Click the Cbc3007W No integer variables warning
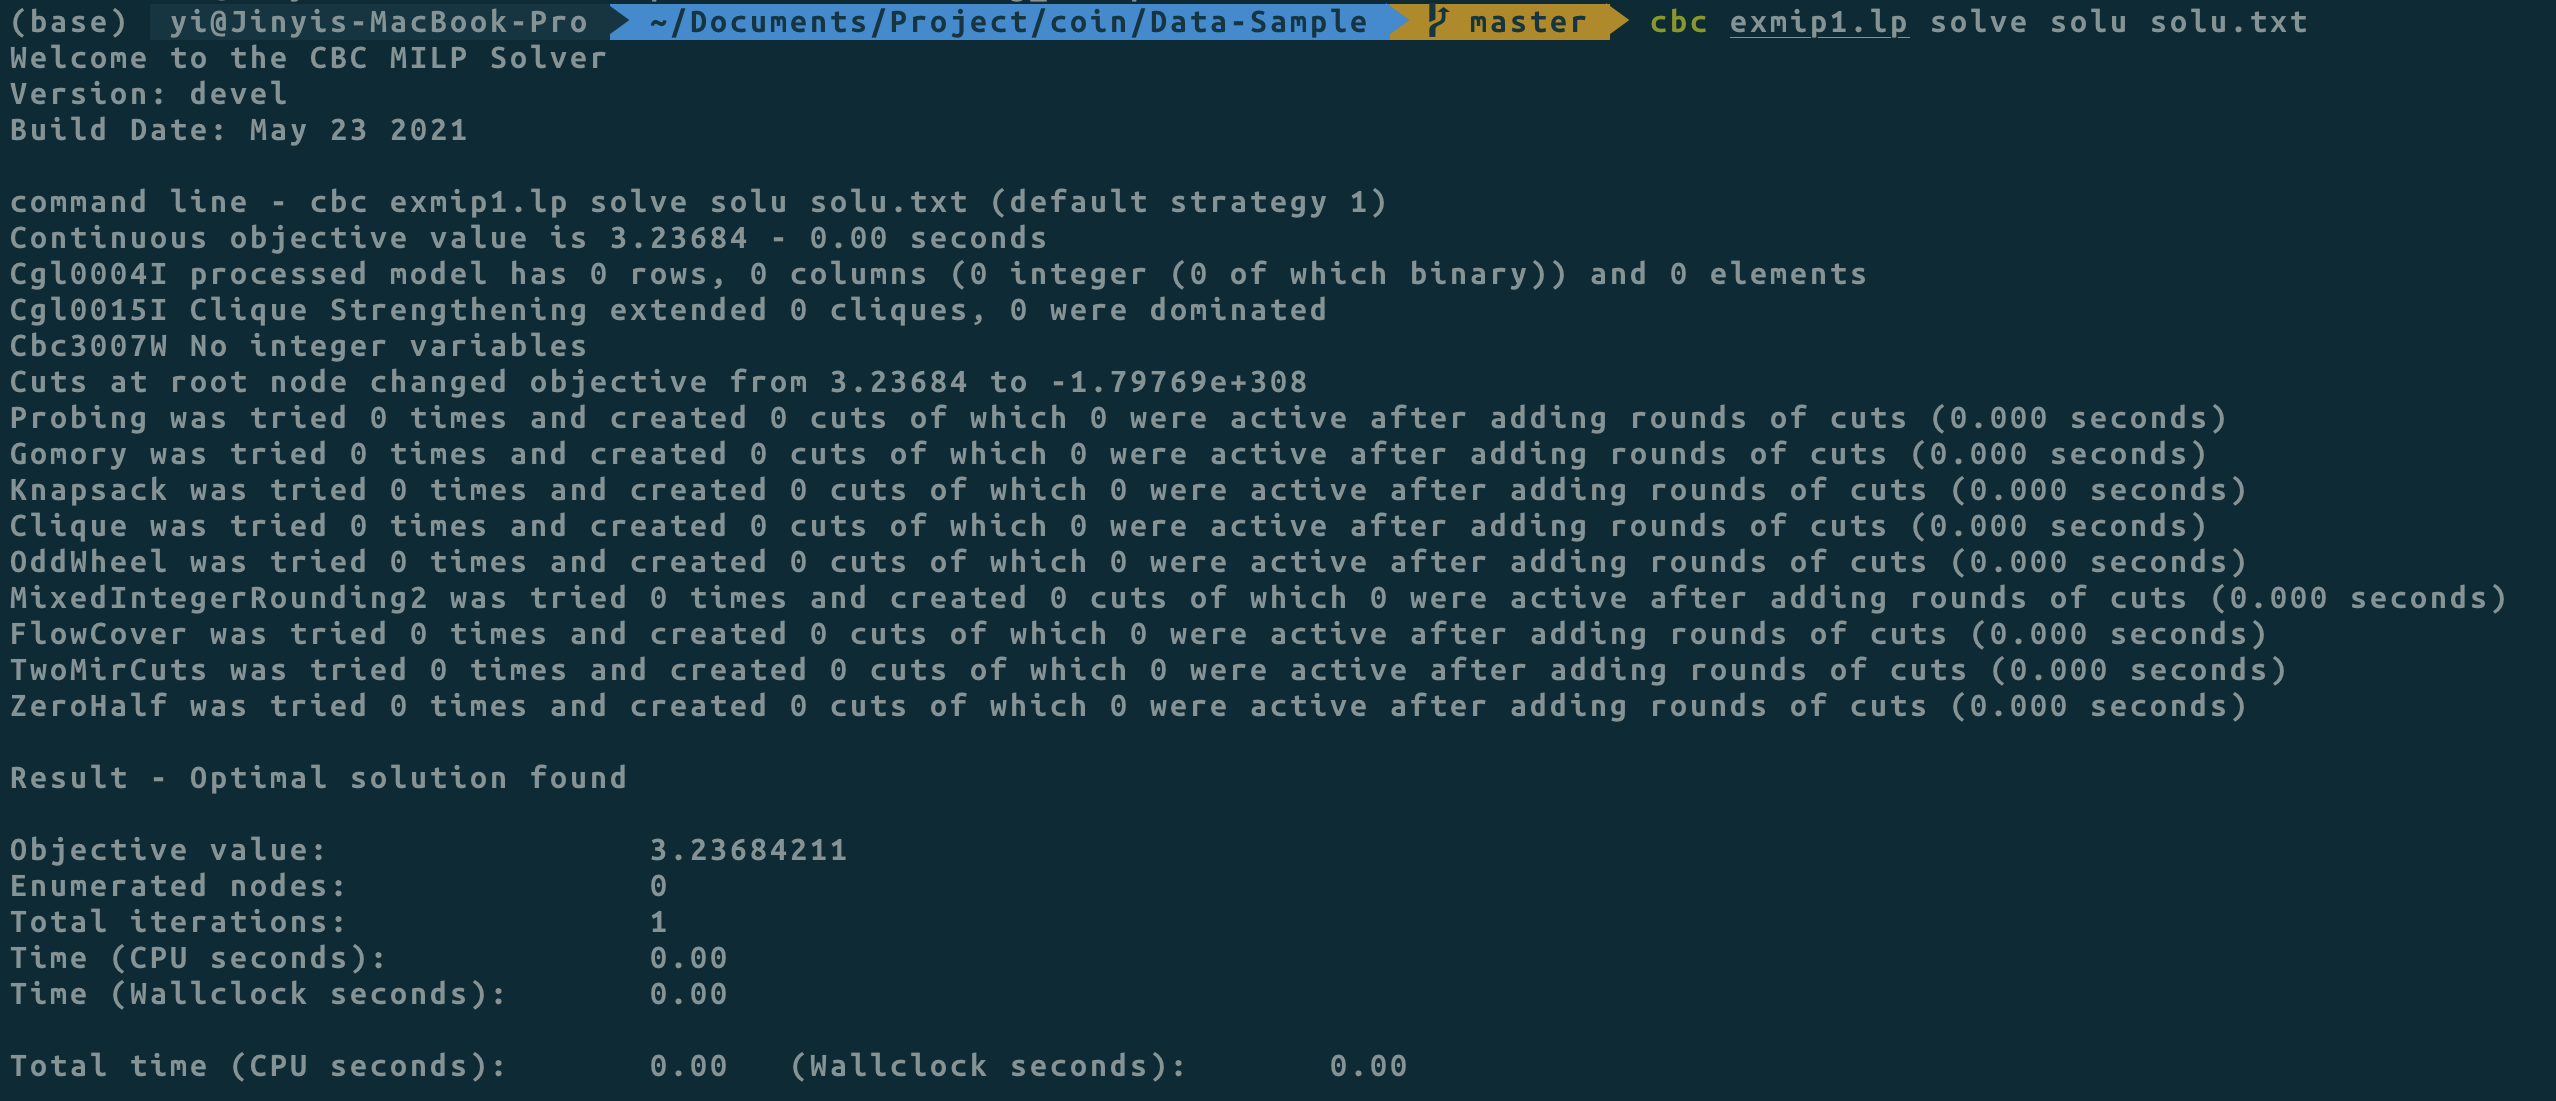Screen dimensions: 2556x1101 click(298, 346)
